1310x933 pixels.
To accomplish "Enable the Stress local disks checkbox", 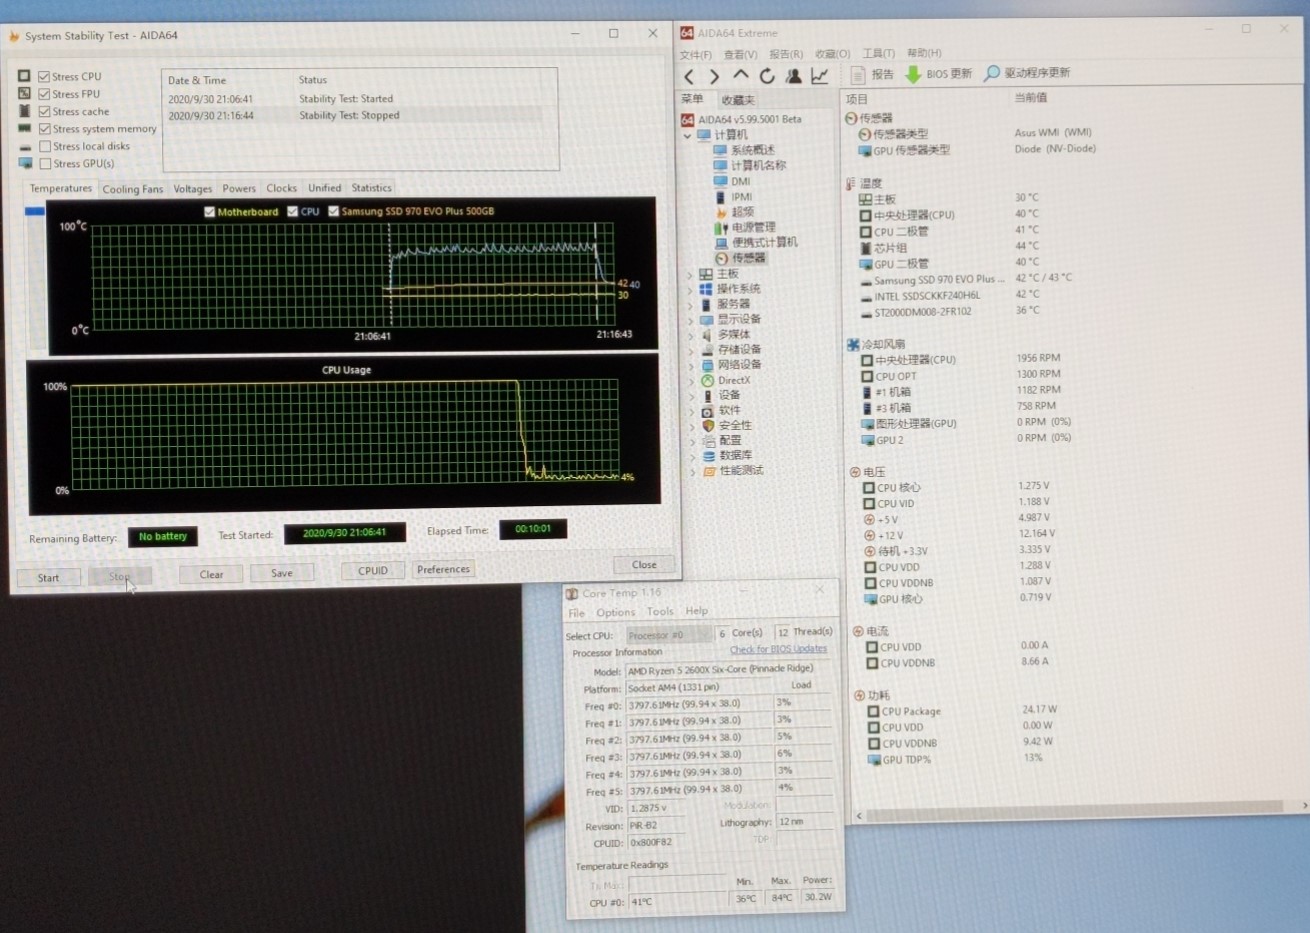I will pos(45,146).
